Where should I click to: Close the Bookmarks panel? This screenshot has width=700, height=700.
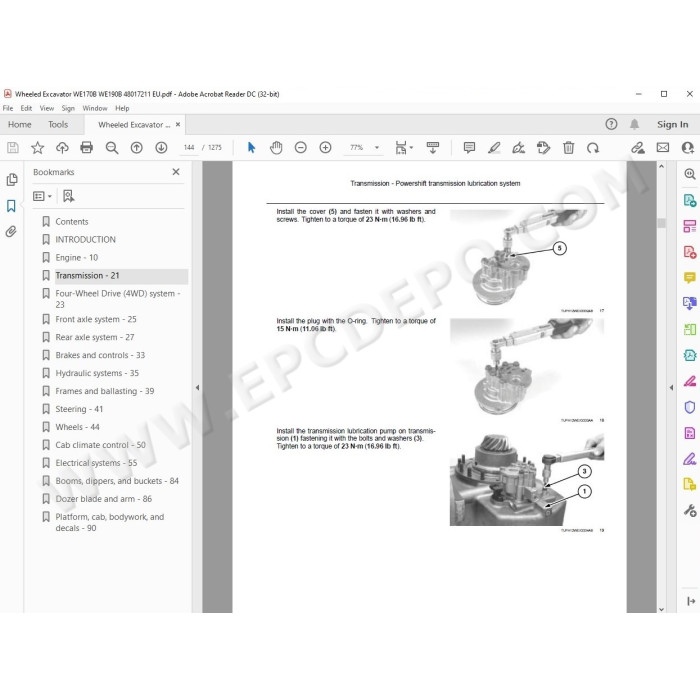(x=176, y=172)
